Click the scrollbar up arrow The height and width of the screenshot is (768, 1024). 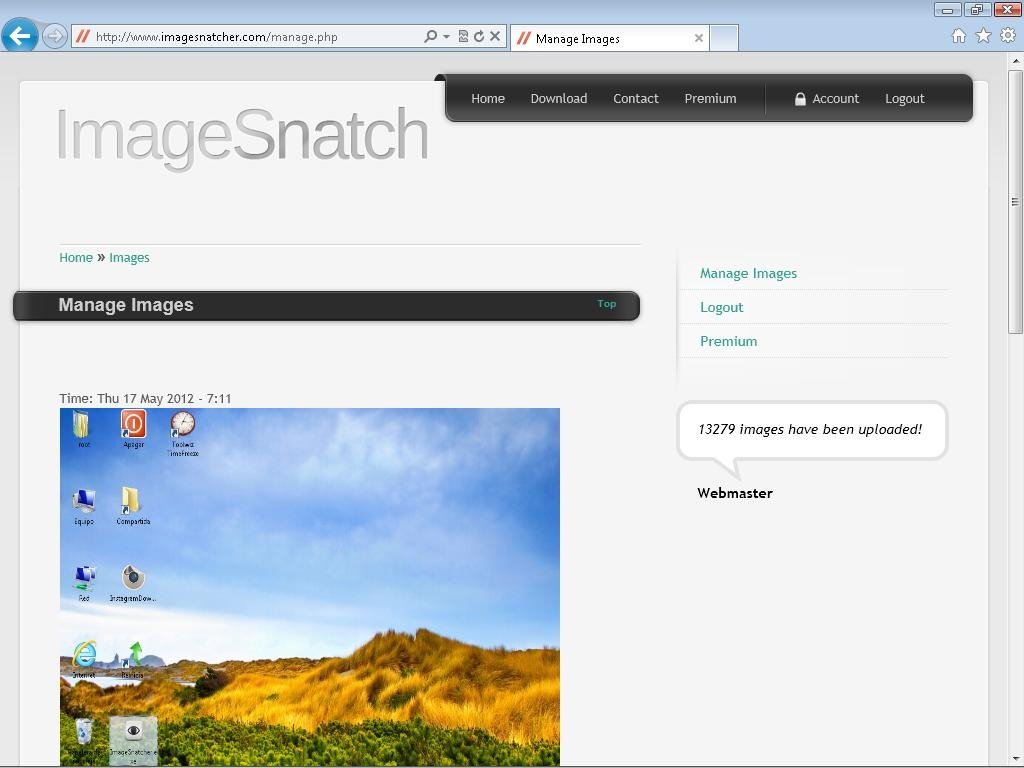click(1015, 61)
